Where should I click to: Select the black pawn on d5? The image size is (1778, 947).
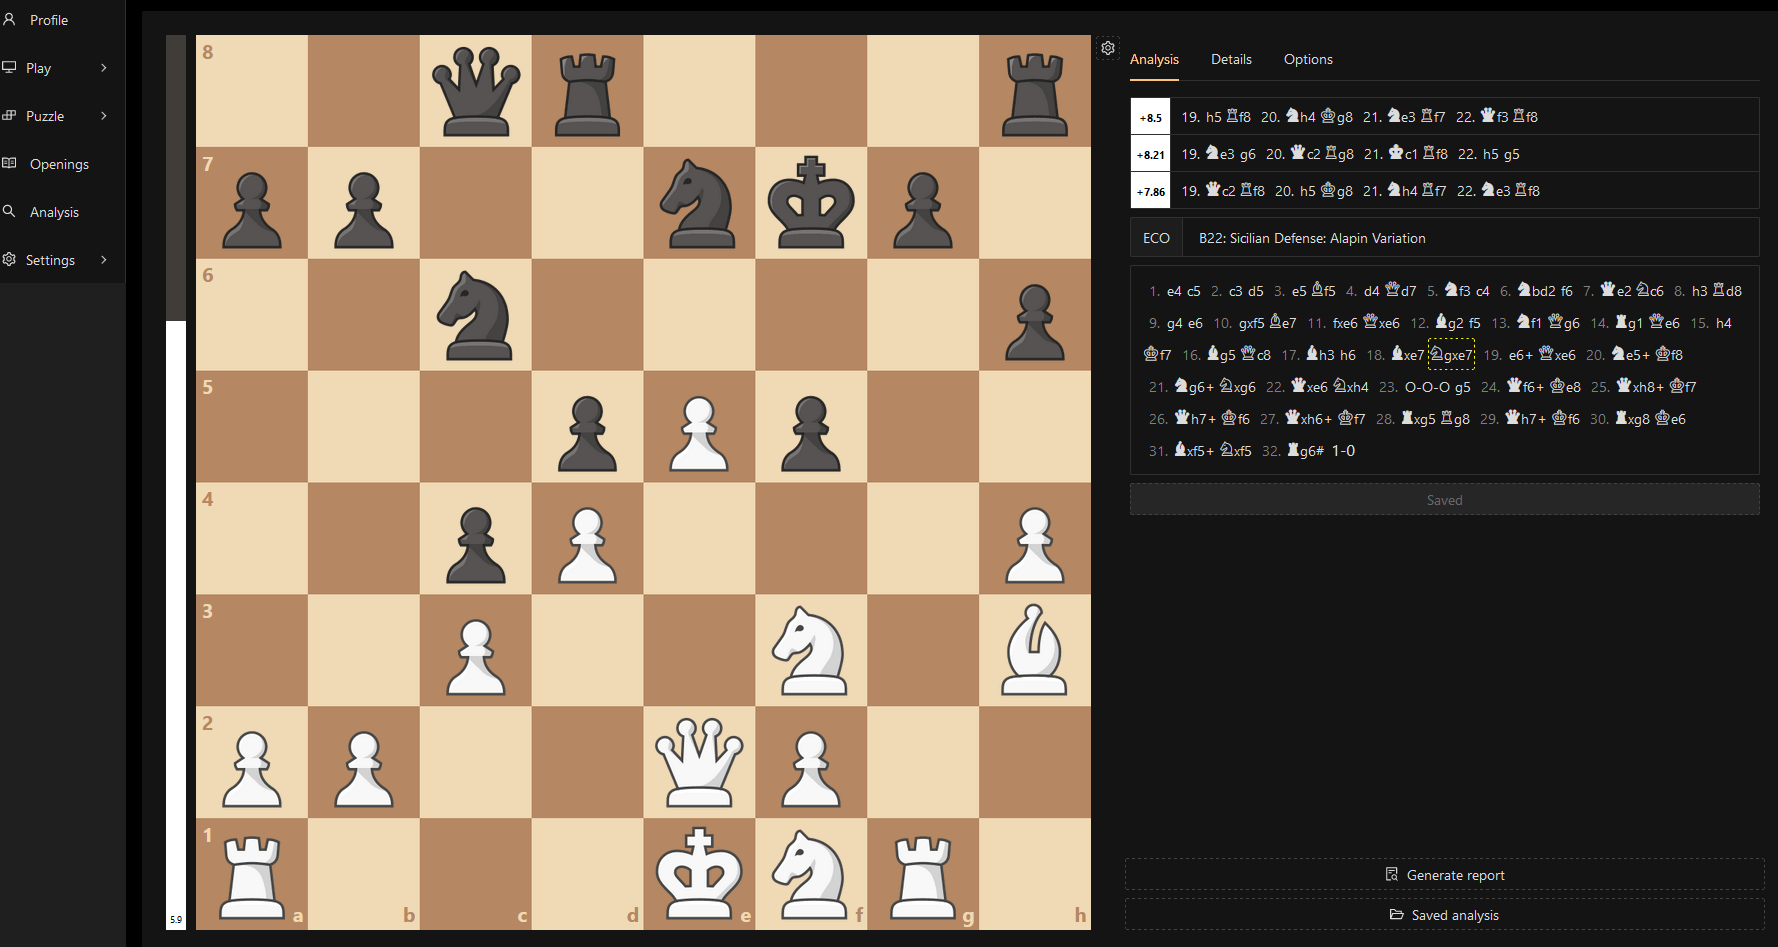pos(588,432)
